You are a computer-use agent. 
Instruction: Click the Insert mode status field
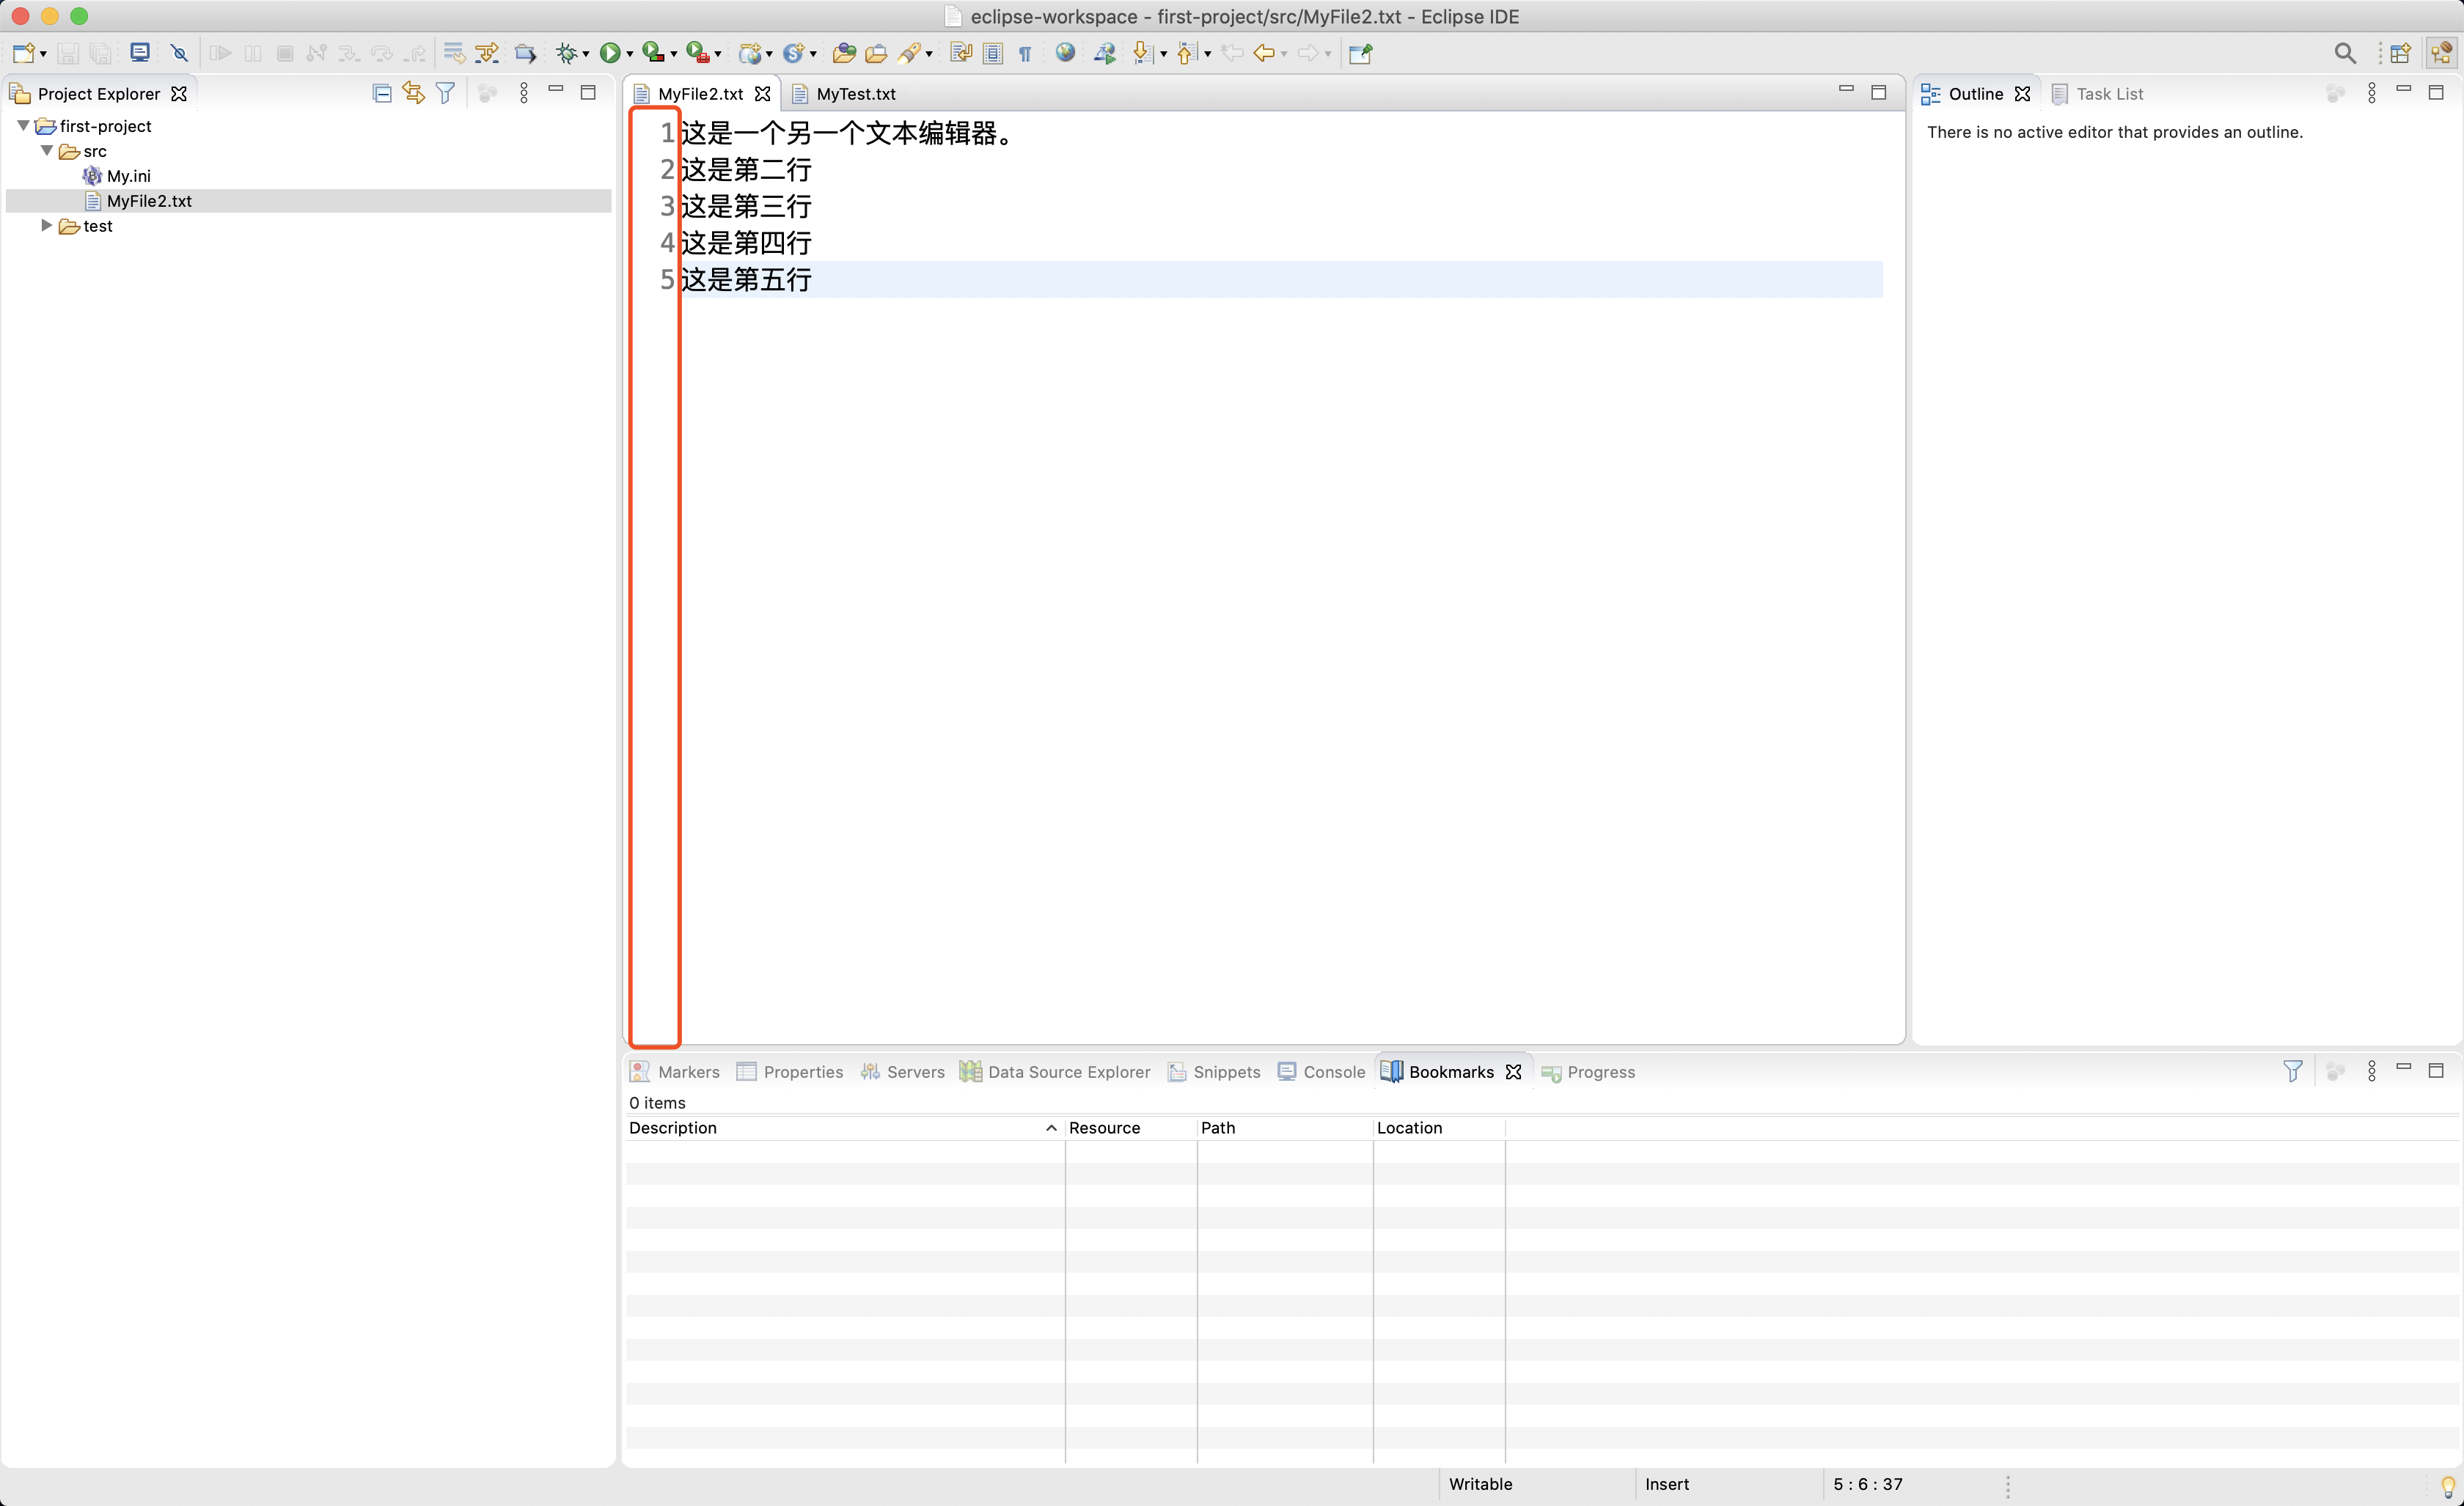pyautogui.click(x=1727, y=1484)
